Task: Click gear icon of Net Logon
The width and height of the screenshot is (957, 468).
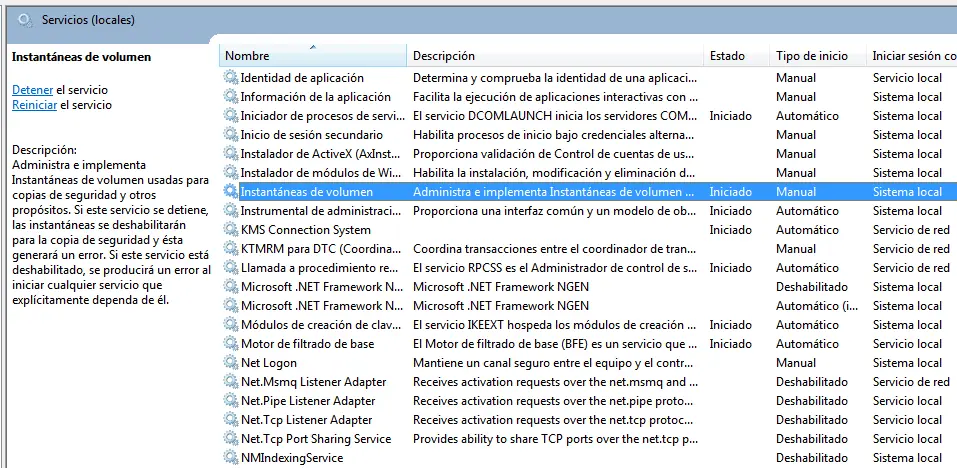Action: 231,362
